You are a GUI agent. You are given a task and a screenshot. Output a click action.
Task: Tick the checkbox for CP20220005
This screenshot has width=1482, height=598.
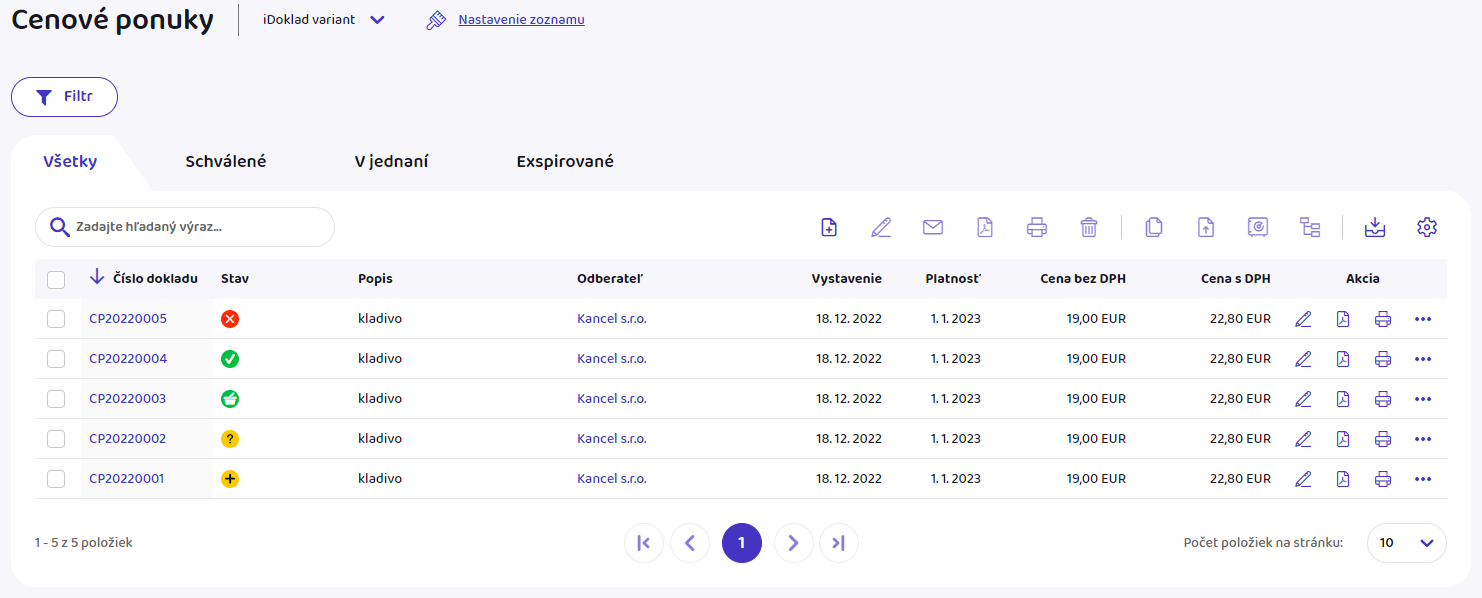56,319
